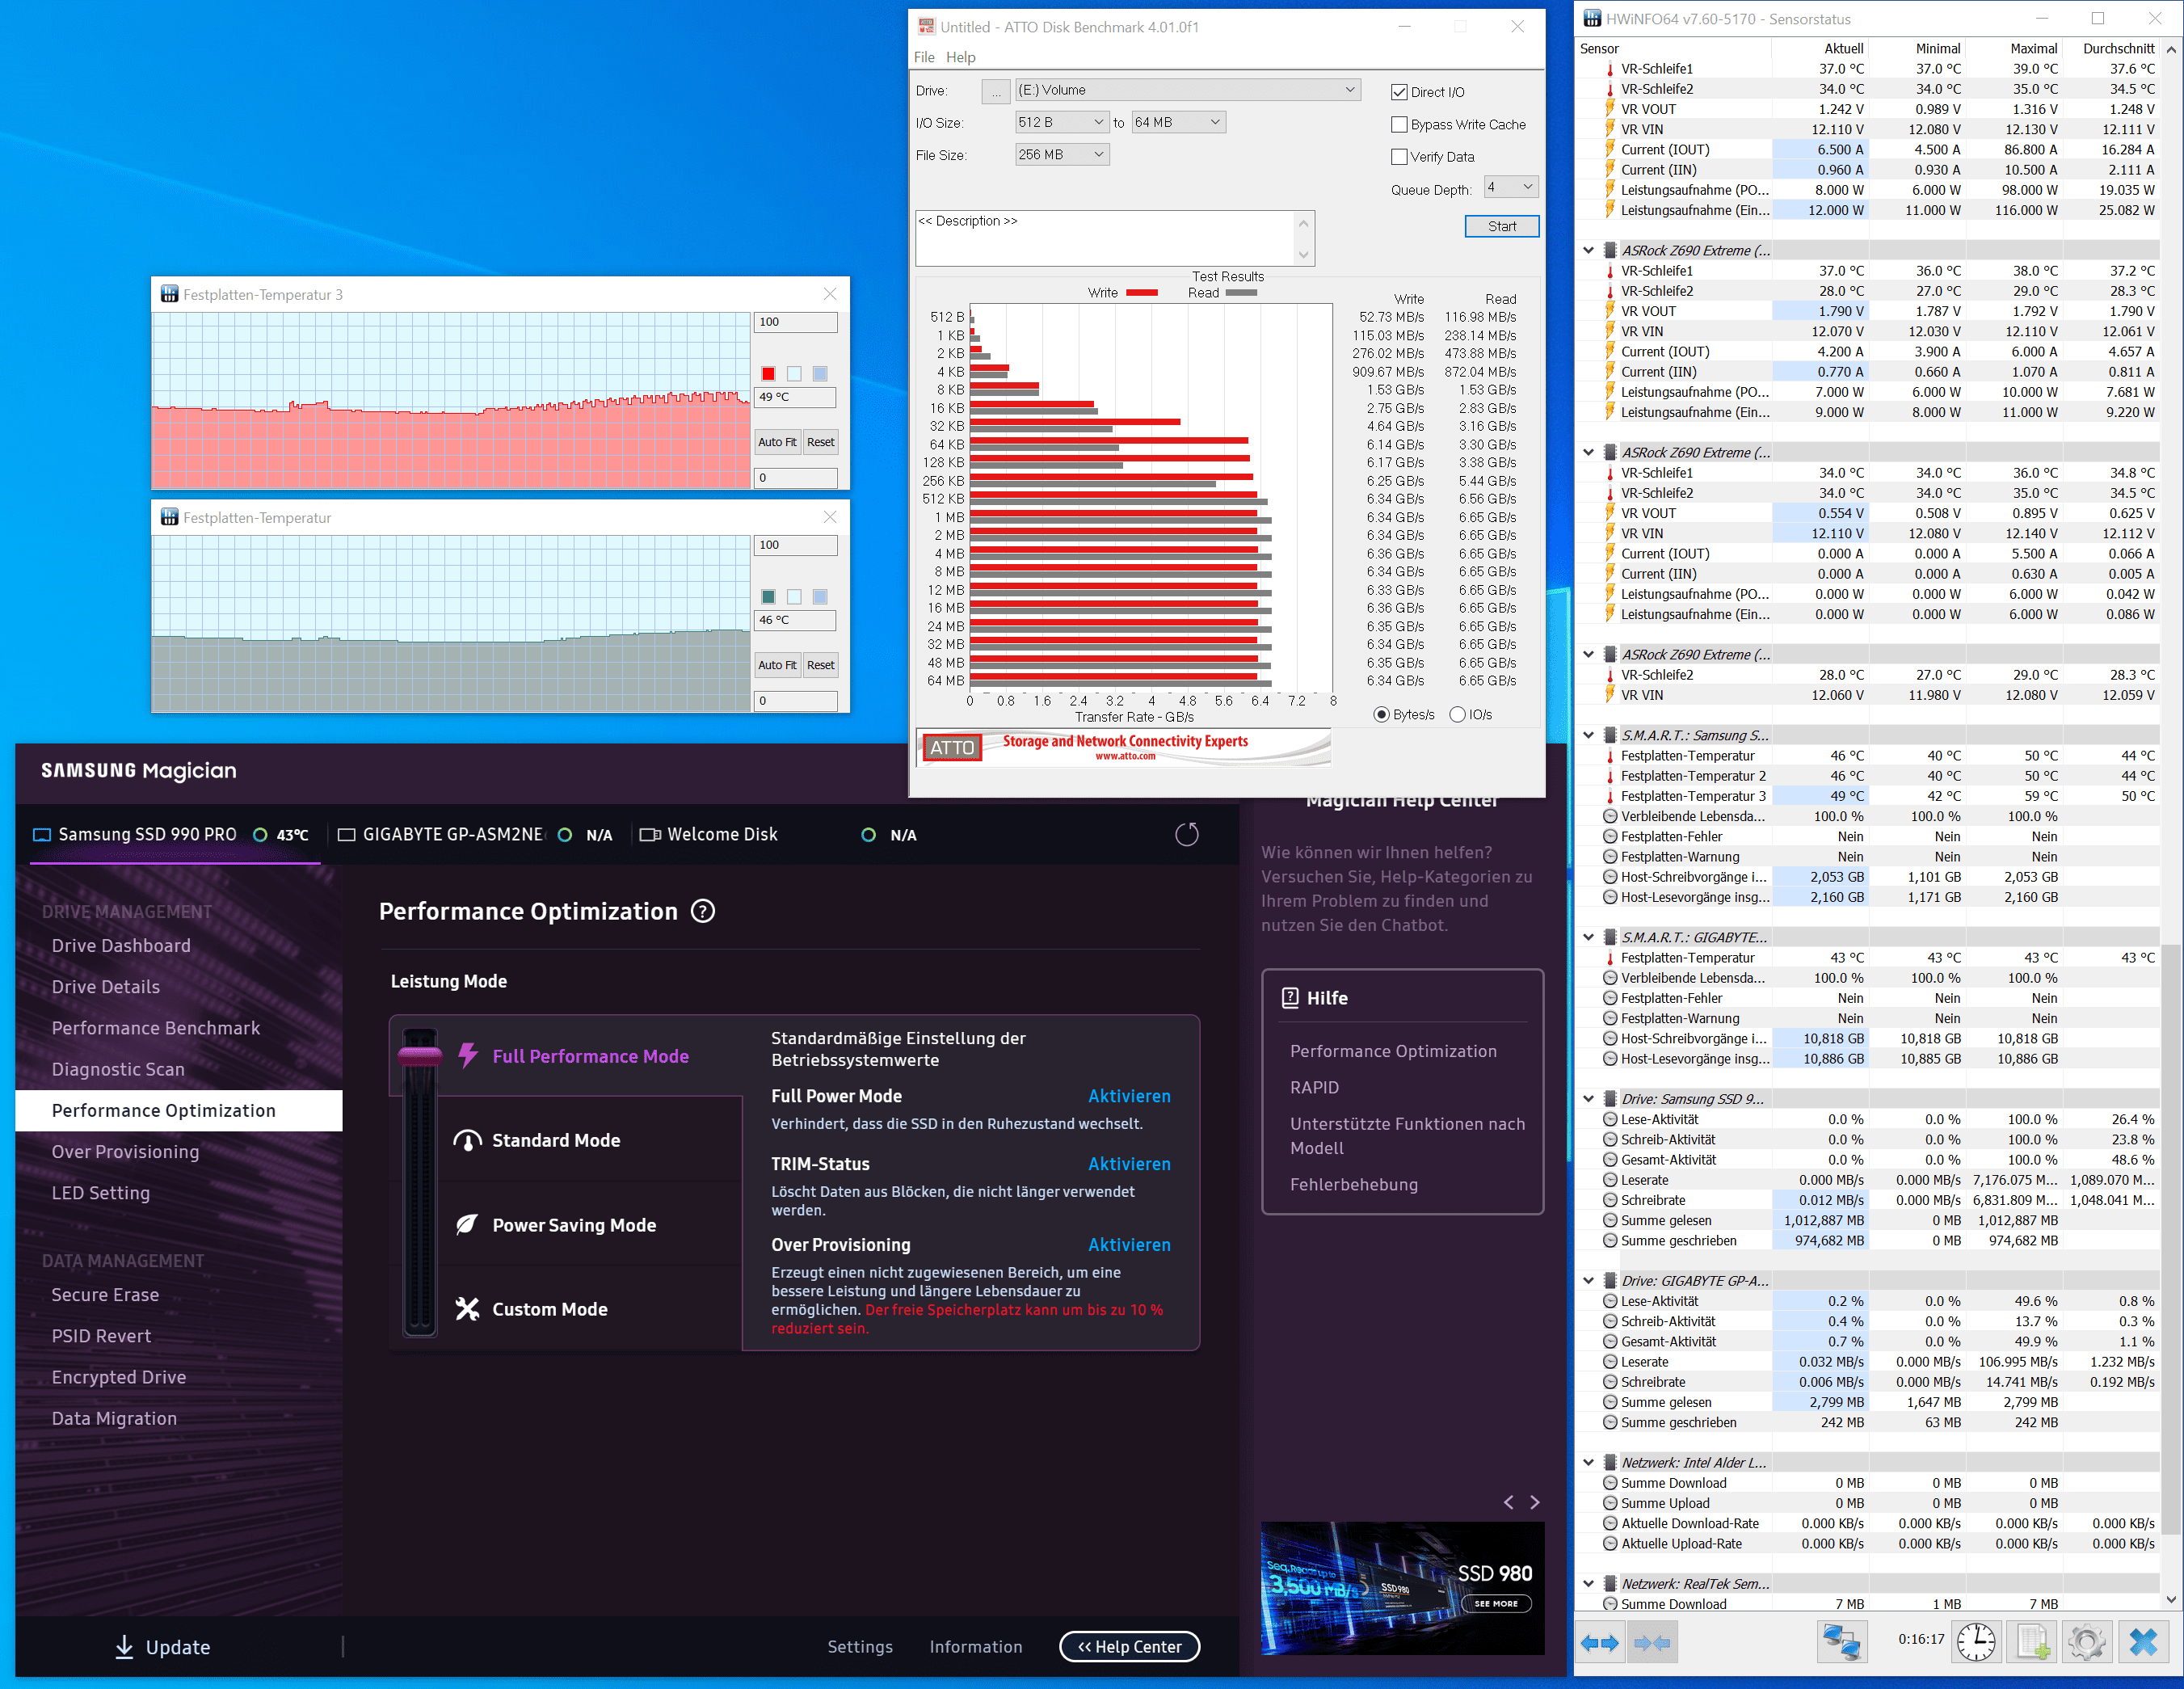Click Samsung SSD 990 PRO health ring icon

tap(260, 834)
